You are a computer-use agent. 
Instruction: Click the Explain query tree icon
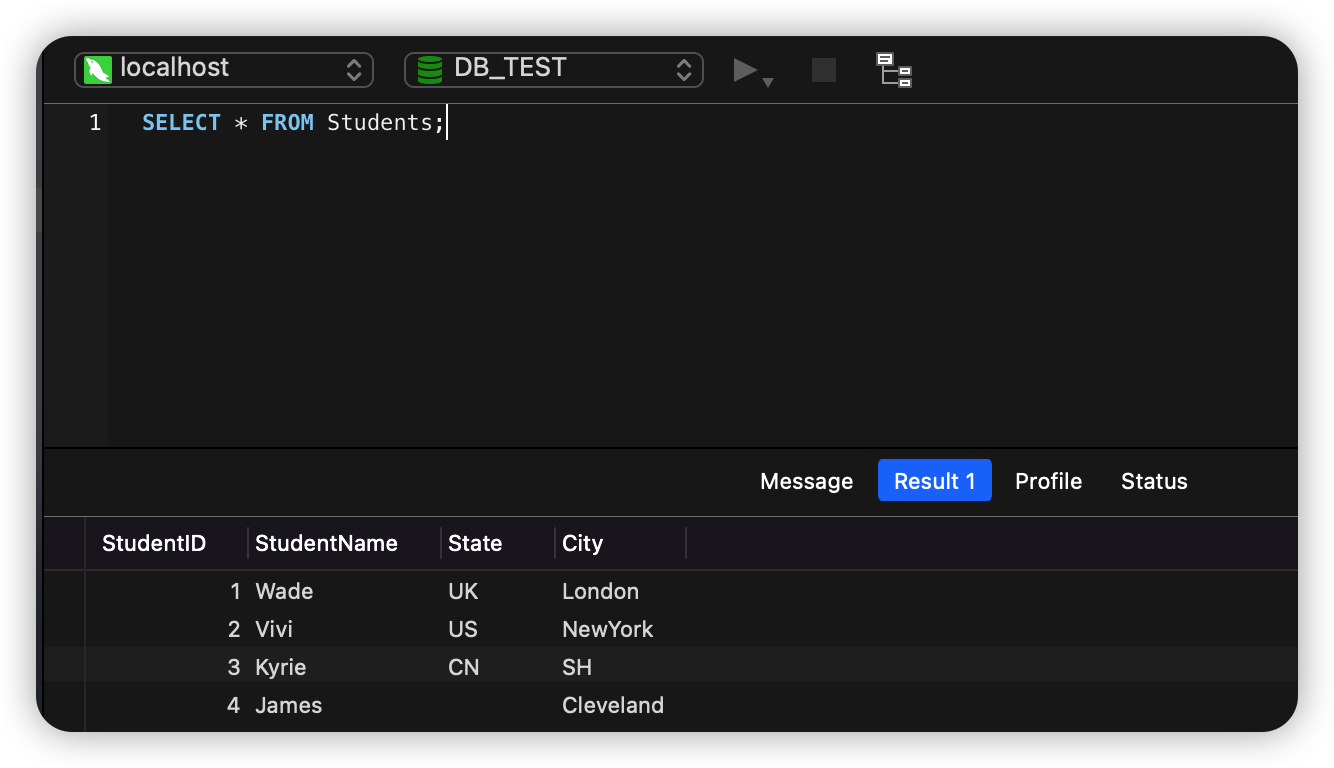(x=894, y=70)
